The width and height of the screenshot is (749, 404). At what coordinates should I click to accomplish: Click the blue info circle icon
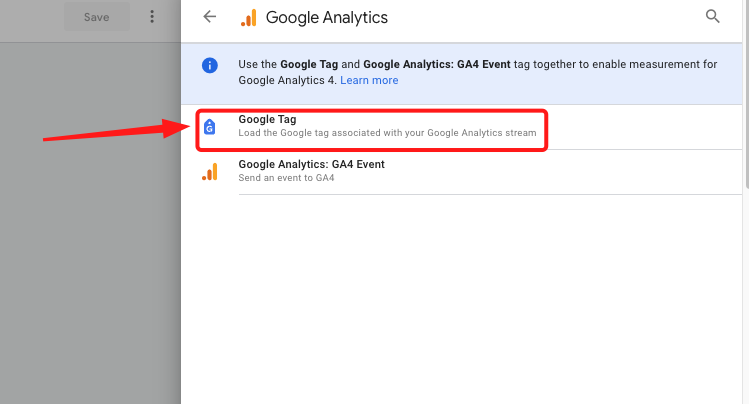pyautogui.click(x=210, y=65)
